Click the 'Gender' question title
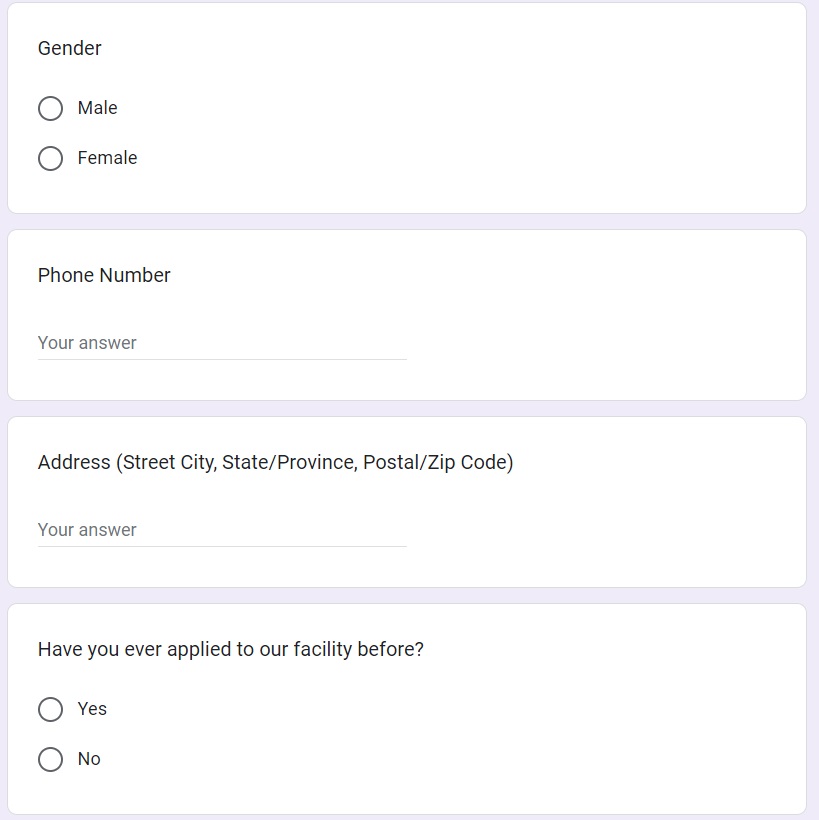Image resolution: width=819 pixels, height=820 pixels. (70, 48)
